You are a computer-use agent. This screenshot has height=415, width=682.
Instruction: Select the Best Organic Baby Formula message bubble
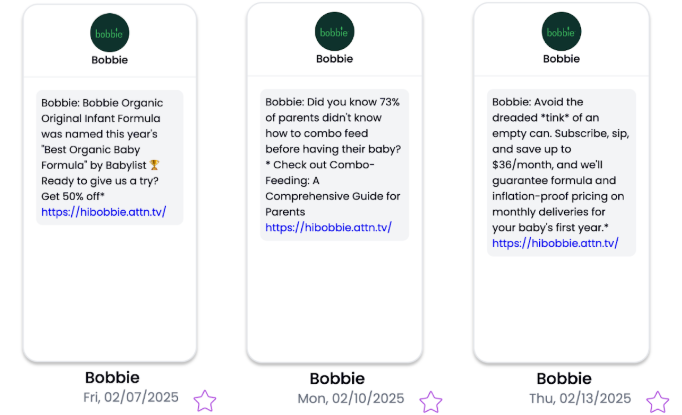[x=110, y=157]
